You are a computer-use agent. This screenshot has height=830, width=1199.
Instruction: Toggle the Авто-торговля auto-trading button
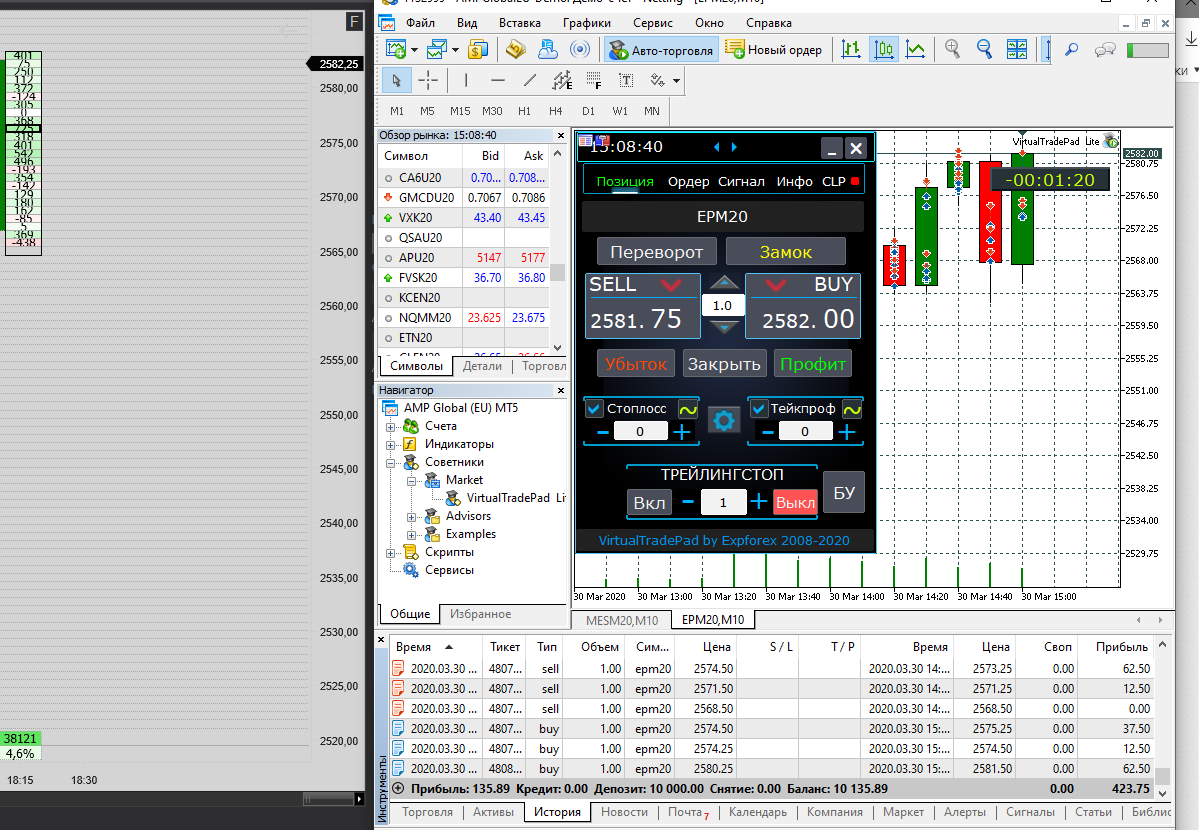[x=661, y=50]
